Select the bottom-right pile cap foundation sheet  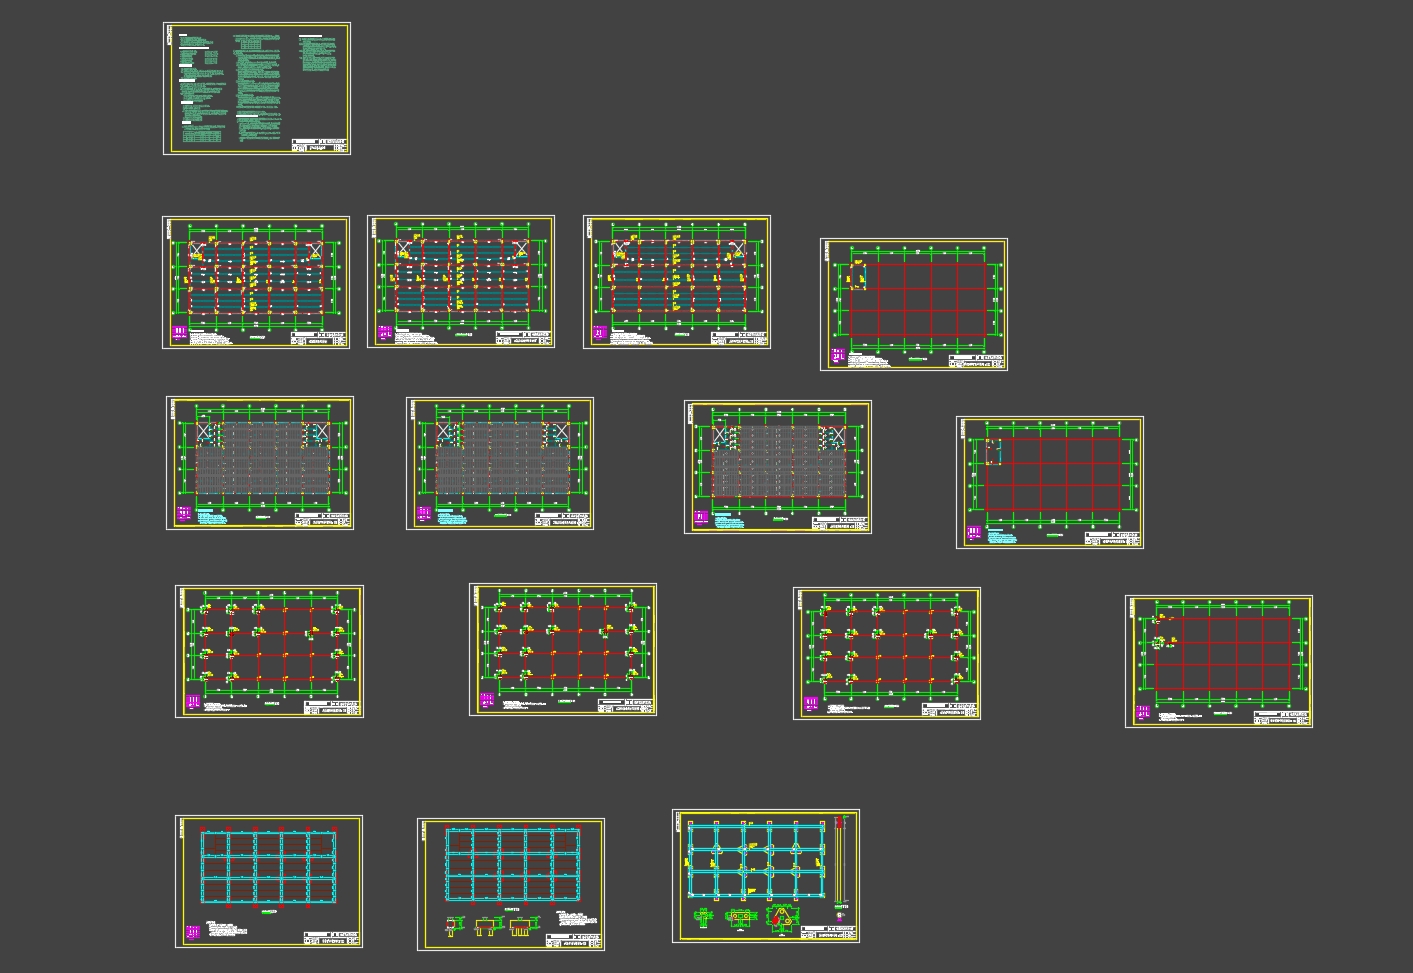tap(766, 876)
